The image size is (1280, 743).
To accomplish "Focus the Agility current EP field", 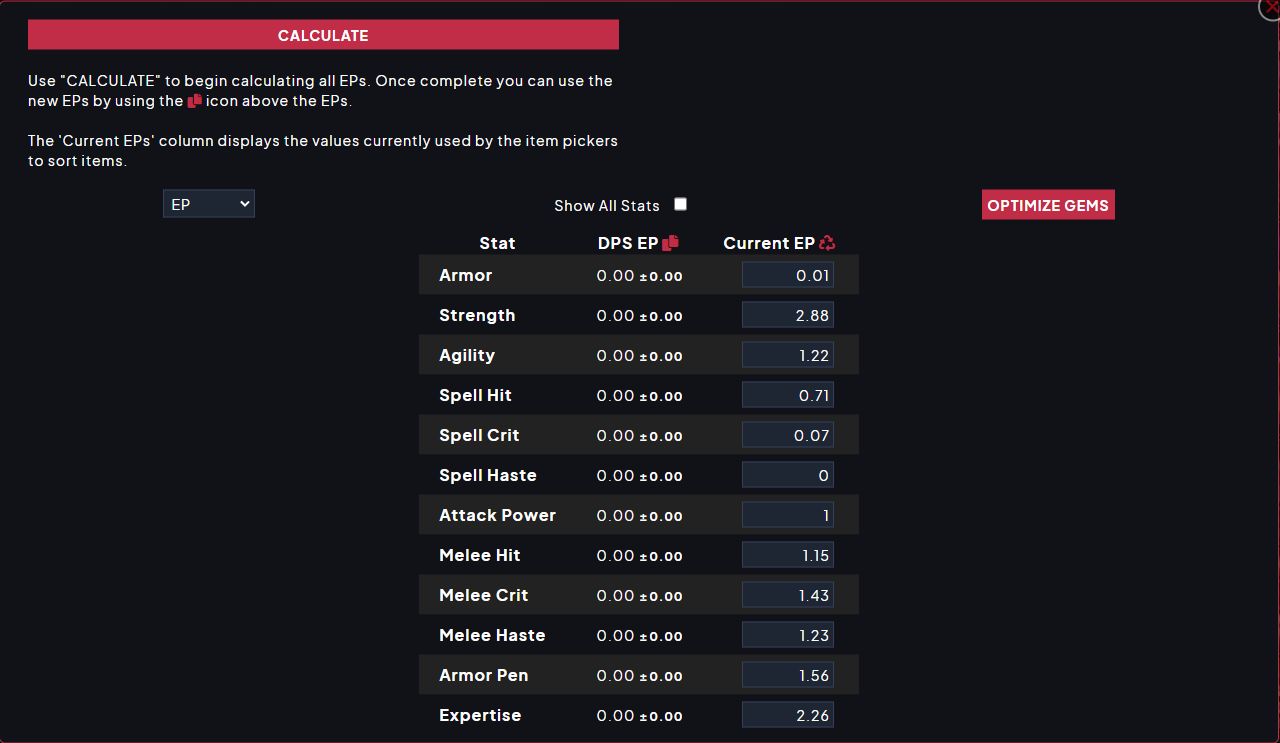I will 788,355.
